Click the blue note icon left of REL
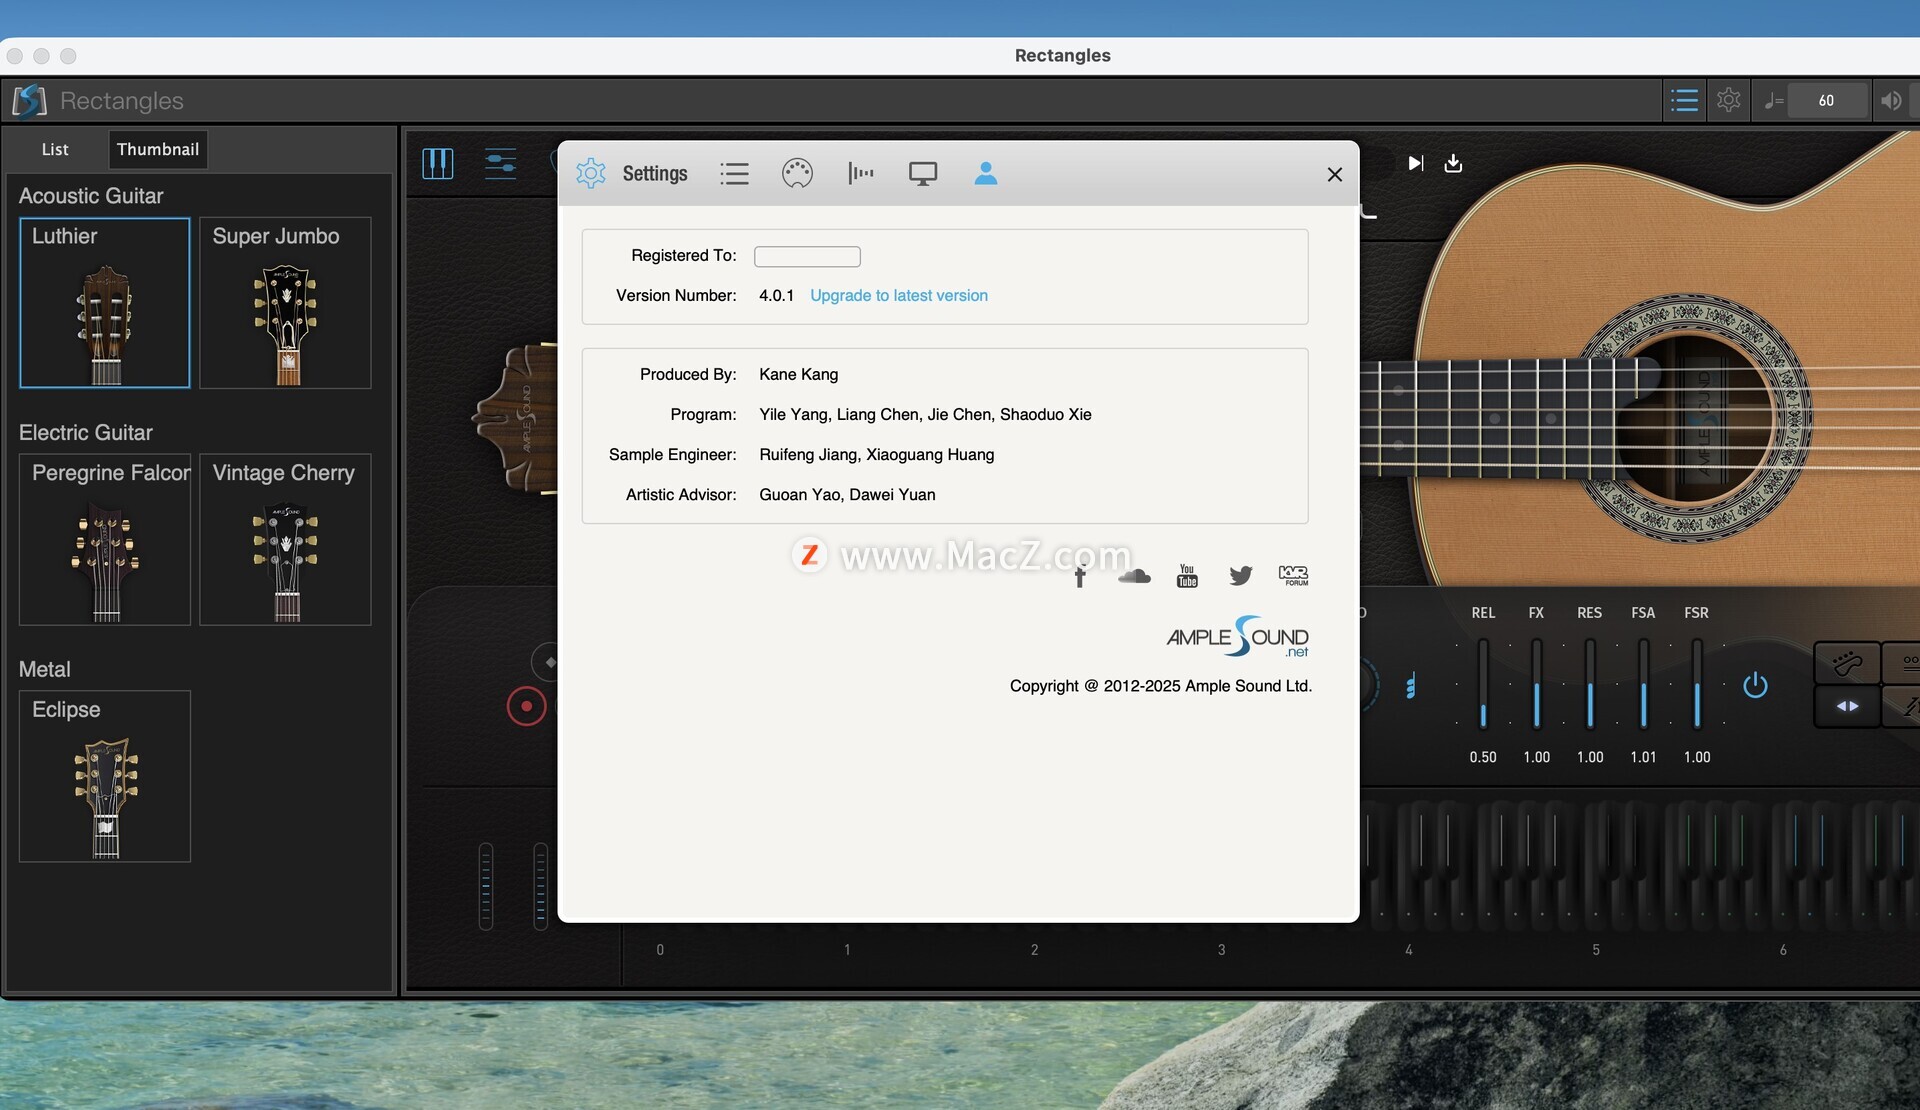1920x1110 pixels. pos(1410,686)
